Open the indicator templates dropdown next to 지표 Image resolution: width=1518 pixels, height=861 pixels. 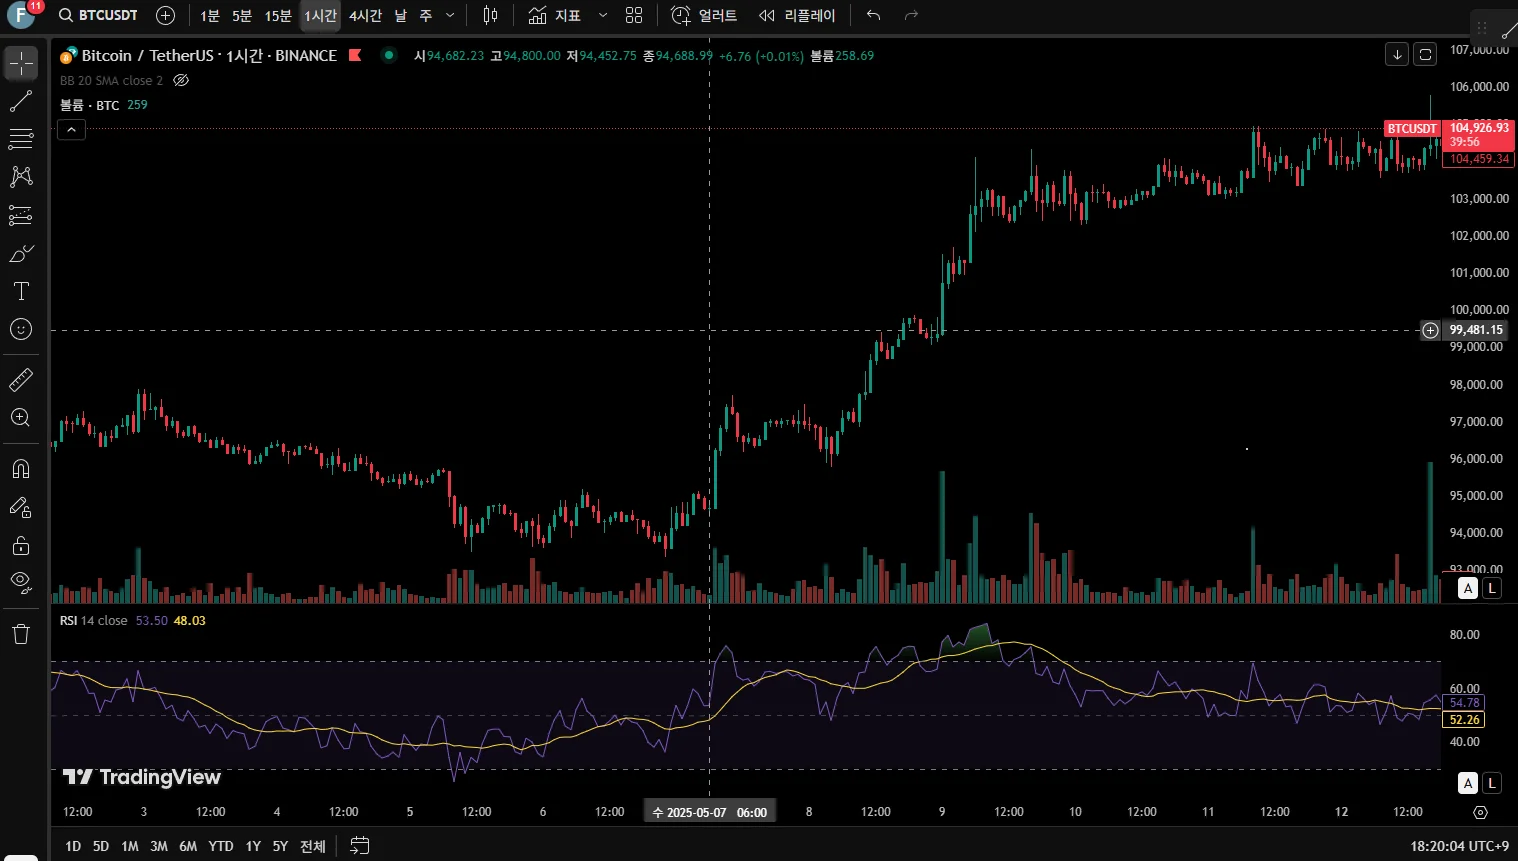pyautogui.click(x=603, y=15)
